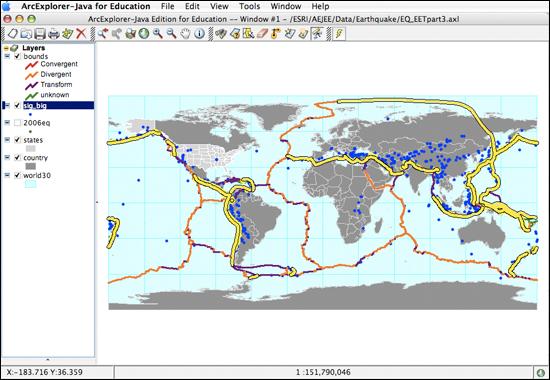Select the country layer name
This screenshot has width=550, height=380.
(x=35, y=158)
